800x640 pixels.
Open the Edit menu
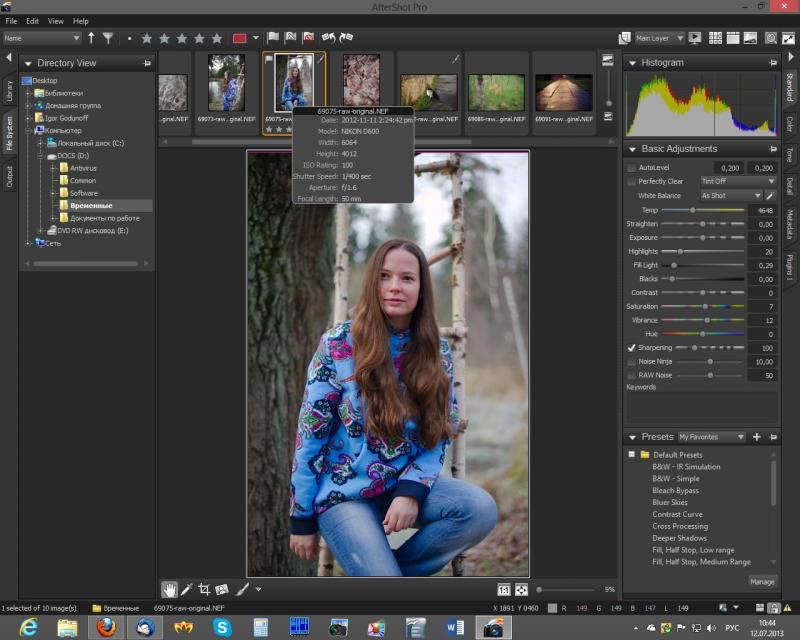(32, 21)
